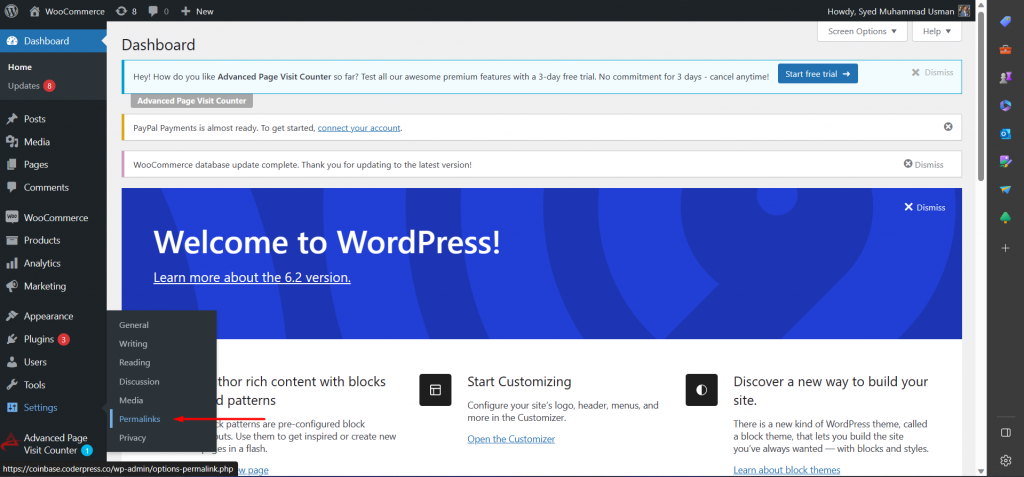Open the Outlook icon in browser sidebar
The image size is (1024, 477).
tap(1006, 133)
